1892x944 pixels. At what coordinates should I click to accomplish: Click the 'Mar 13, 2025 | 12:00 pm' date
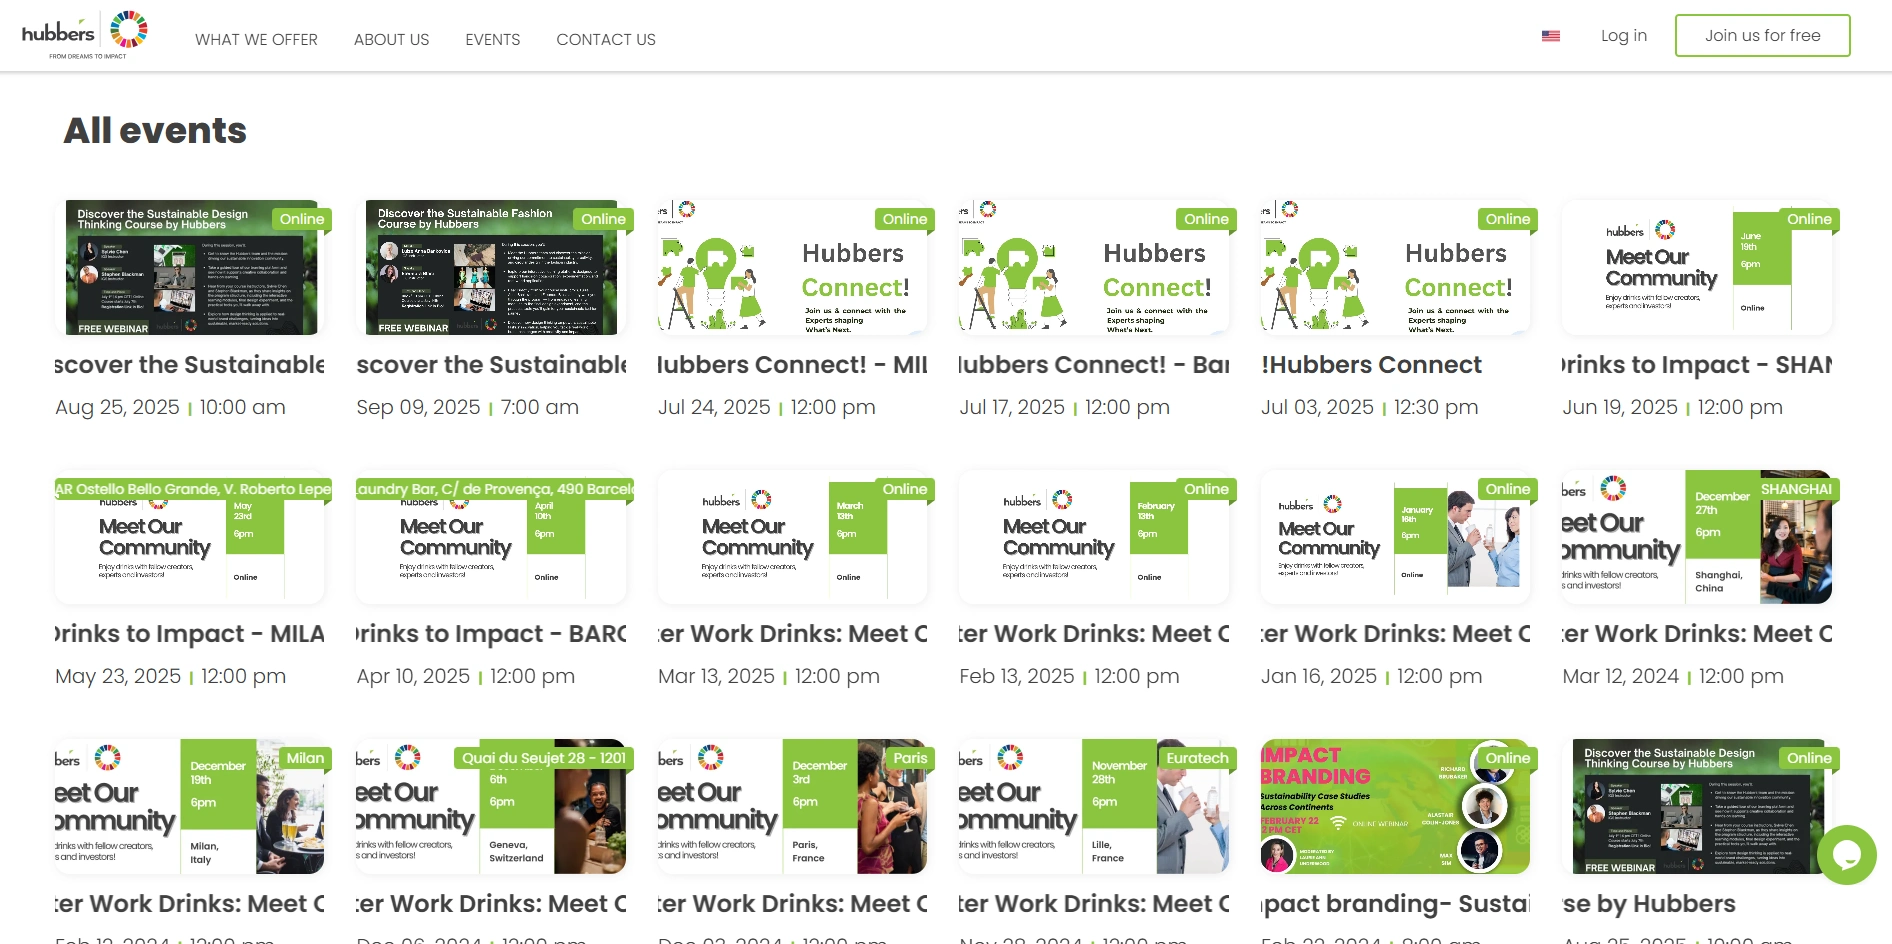tap(769, 676)
